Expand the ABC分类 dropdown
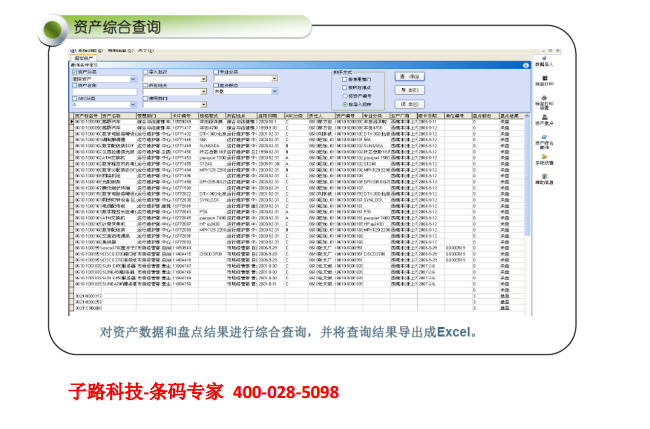 pos(135,104)
